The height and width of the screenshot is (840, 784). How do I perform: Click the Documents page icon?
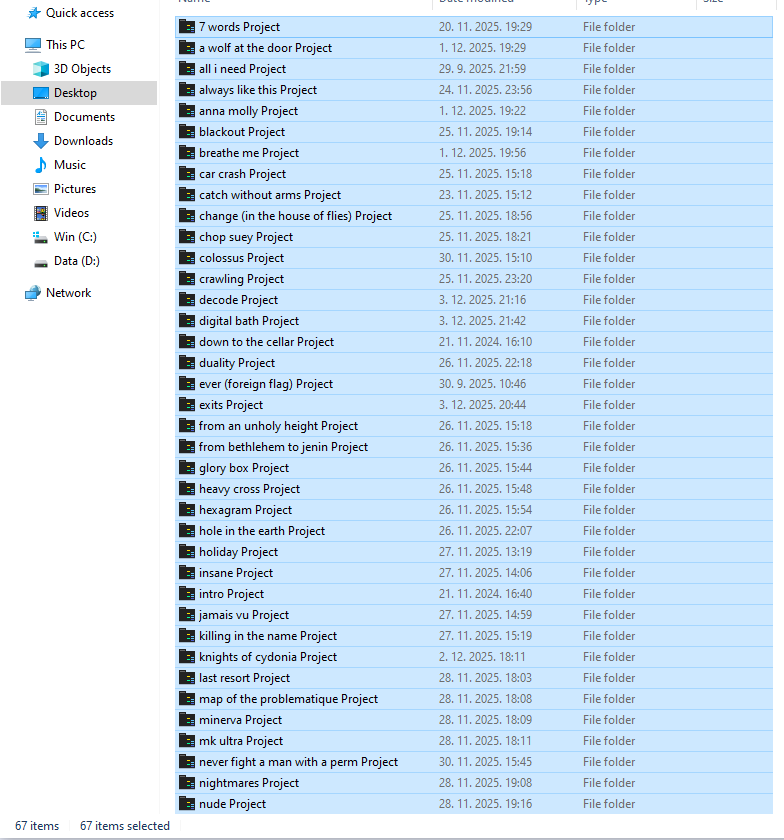pyautogui.click(x=41, y=117)
